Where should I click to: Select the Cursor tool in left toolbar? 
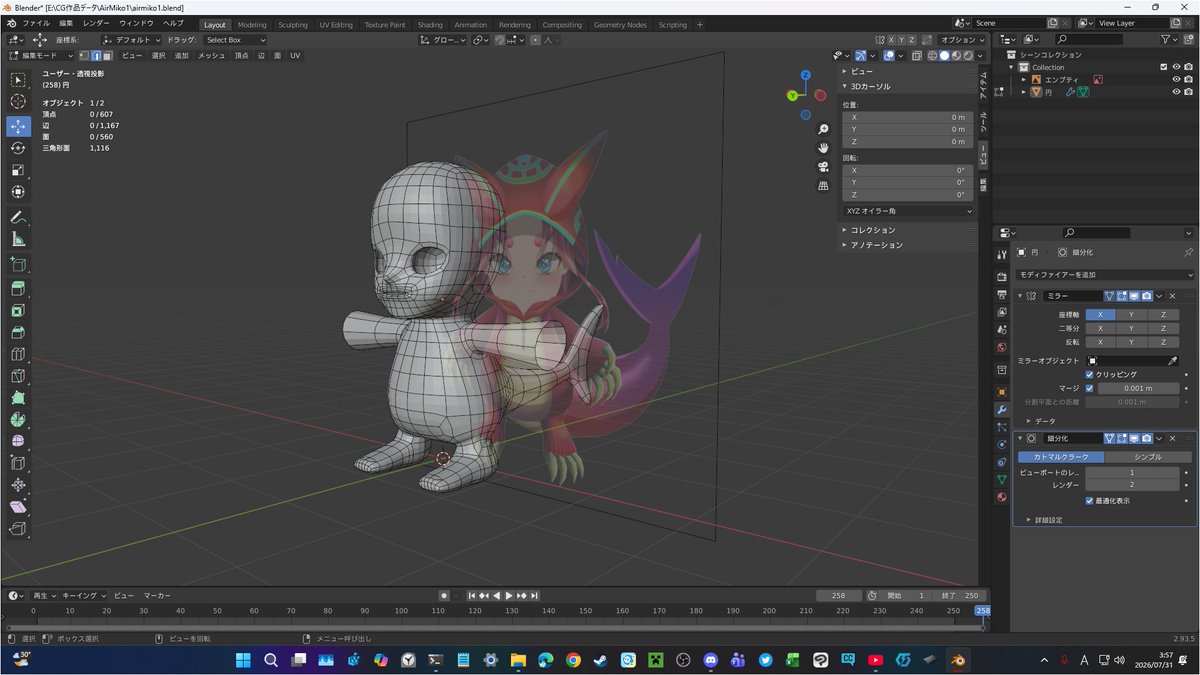[18, 102]
